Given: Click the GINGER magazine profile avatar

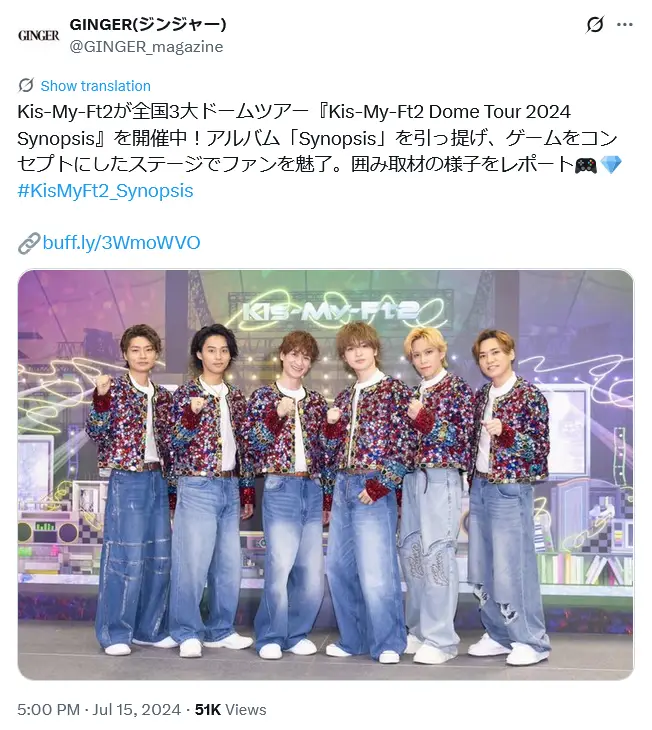Looking at the screenshot, I should (x=39, y=35).
